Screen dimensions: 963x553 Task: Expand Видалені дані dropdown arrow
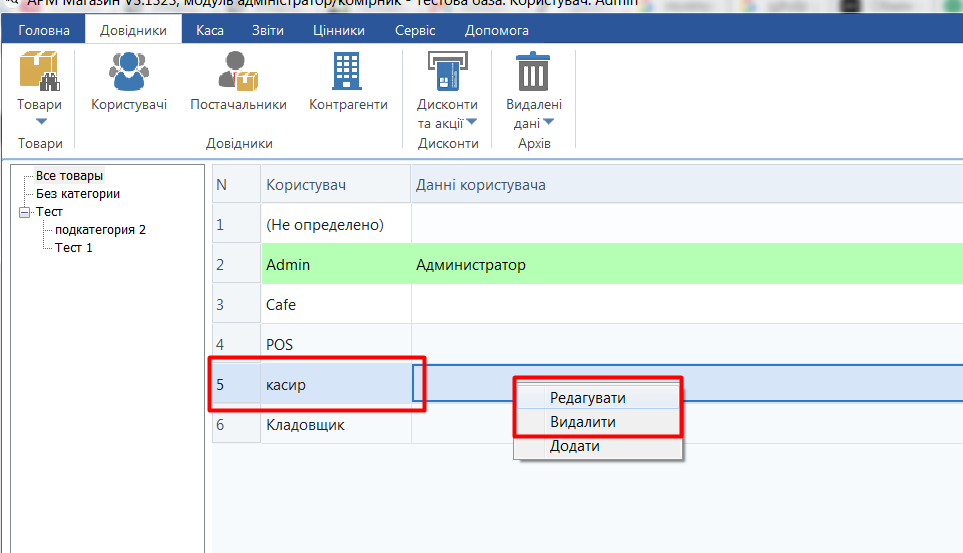(x=548, y=122)
